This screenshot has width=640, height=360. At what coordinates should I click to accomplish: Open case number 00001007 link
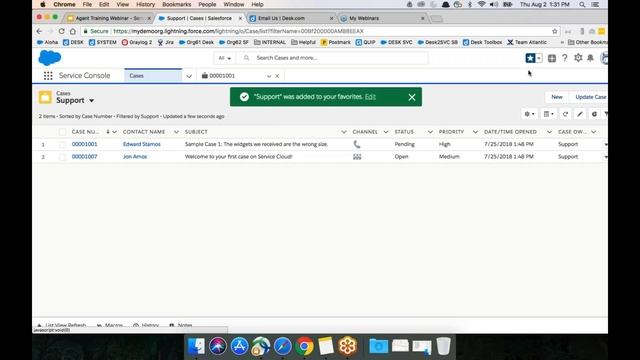point(84,157)
